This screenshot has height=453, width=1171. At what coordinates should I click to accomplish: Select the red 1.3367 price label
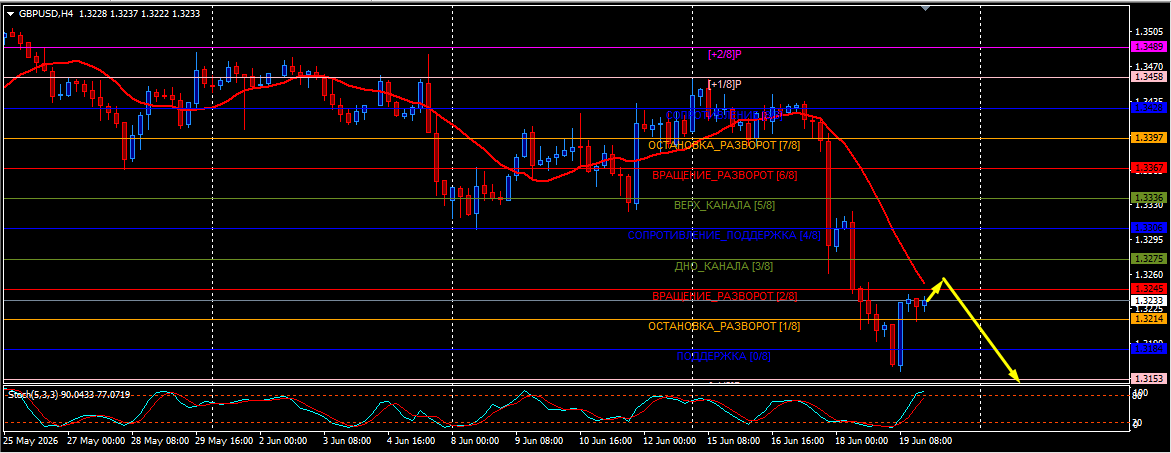[1147, 167]
